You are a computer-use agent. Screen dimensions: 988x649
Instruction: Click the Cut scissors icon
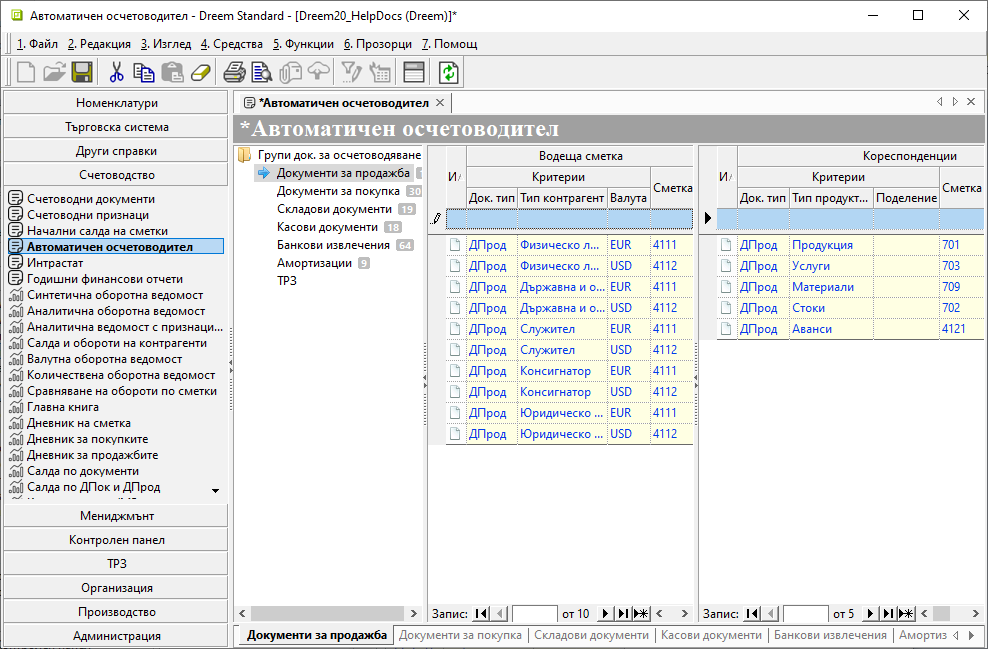pos(117,72)
